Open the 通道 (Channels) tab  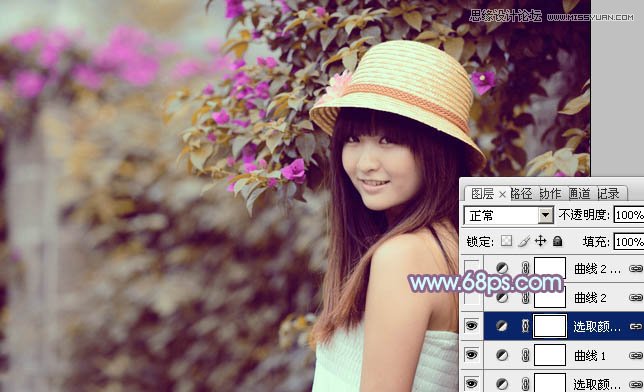pyautogui.click(x=579, y=194)
